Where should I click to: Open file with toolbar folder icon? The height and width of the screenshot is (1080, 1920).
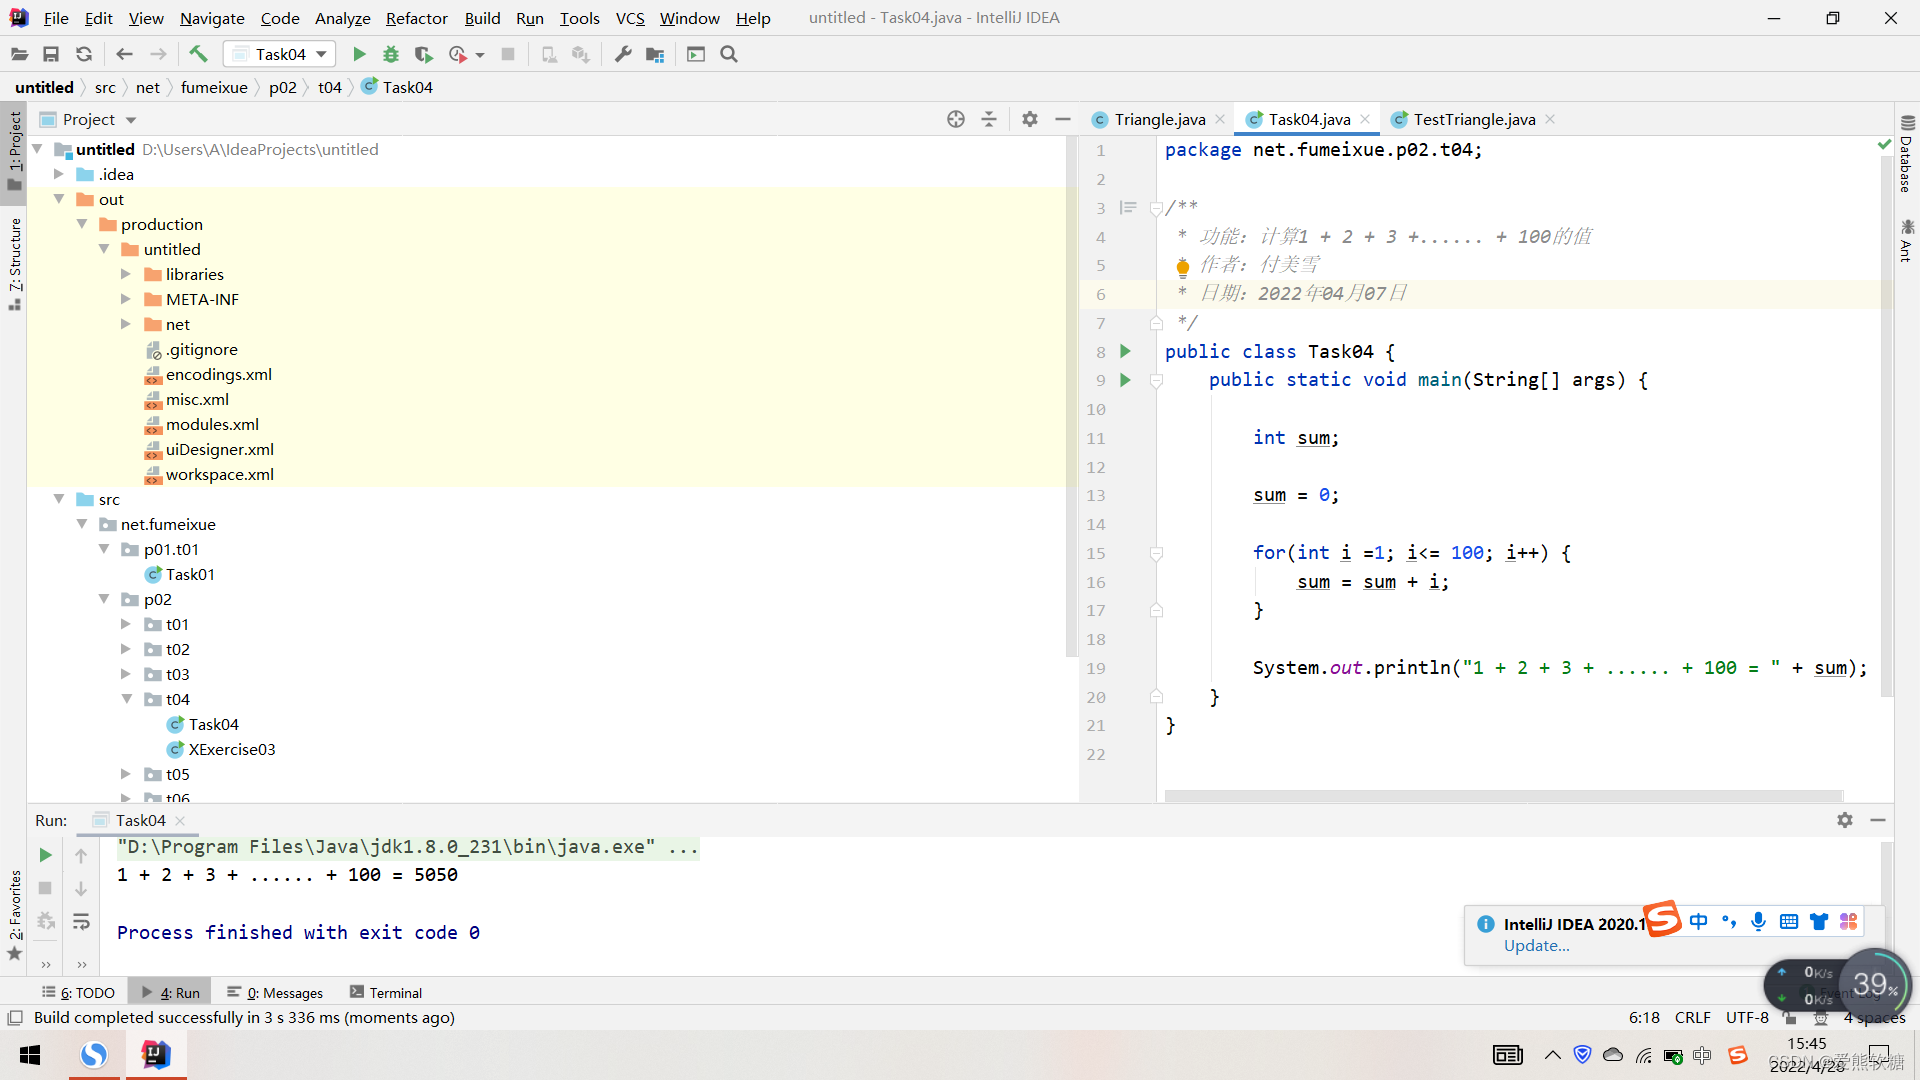tap(19, 54)
